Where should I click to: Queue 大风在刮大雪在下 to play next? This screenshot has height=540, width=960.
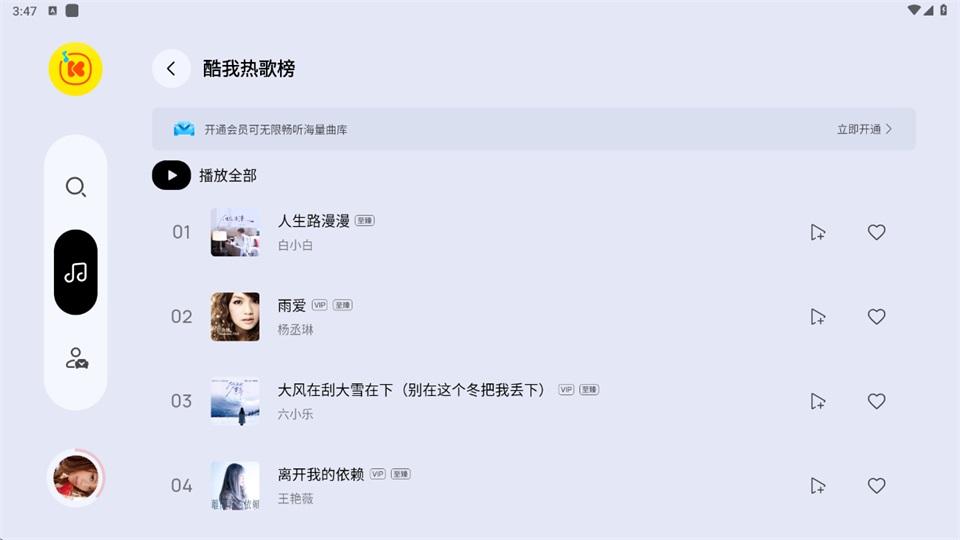[x=818, y=401]
